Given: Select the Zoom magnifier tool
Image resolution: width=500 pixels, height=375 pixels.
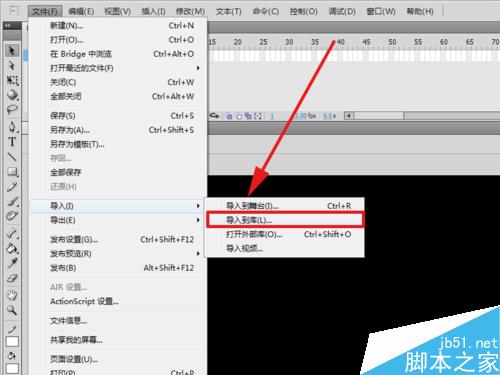Looking at the screenshot, I should 12,310.
